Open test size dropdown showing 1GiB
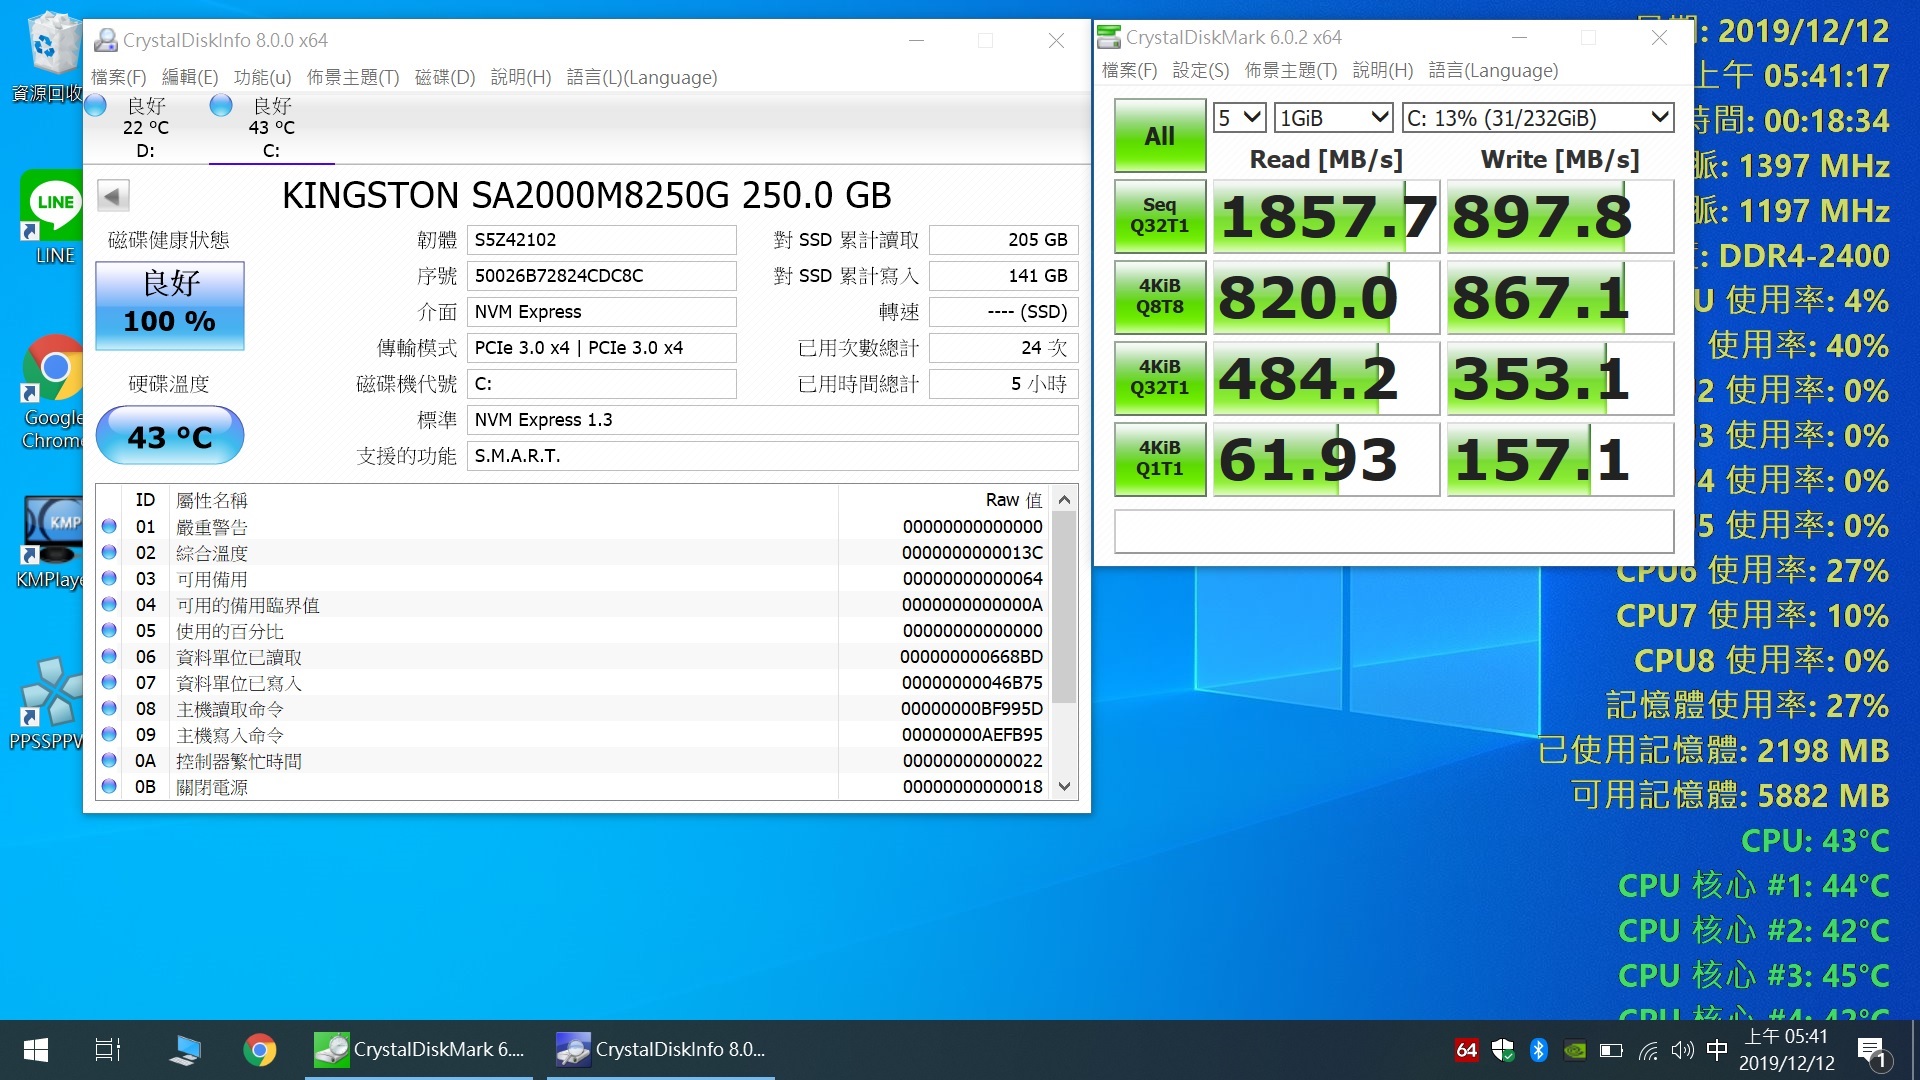Viewport: 1920px width, 1080px height. coord(1334,118)
